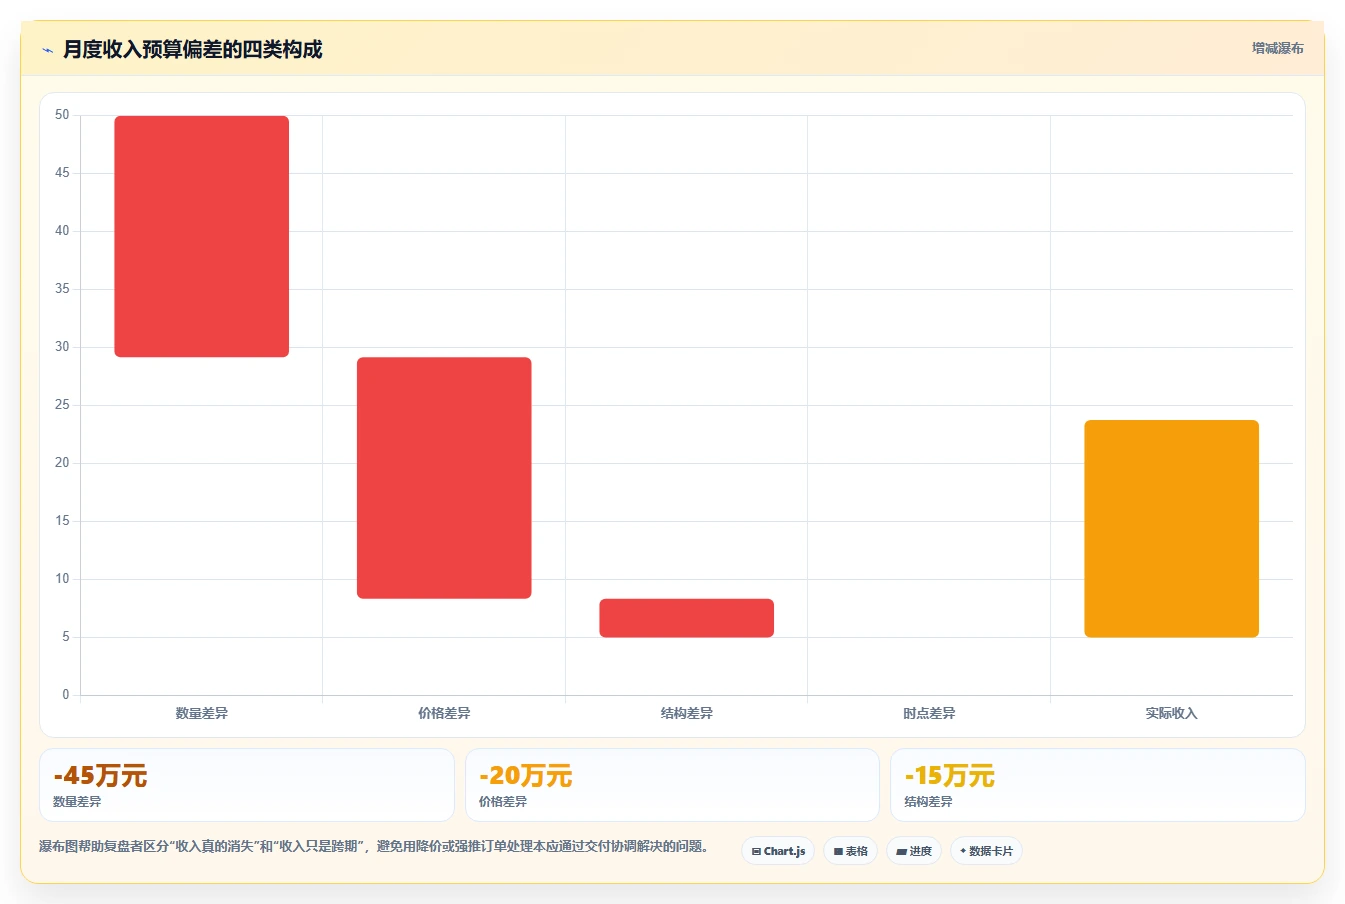
Task: Click the y-axis value 25
Action: click(x=62, y=405)
